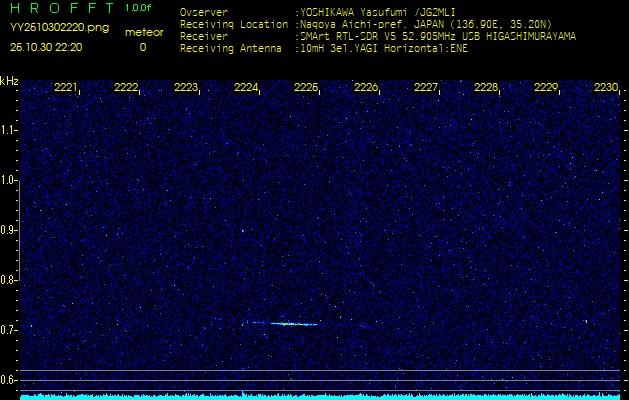Click the 1.0.0f version label
This screenshot has width=629, height=400.
point(139,8)
